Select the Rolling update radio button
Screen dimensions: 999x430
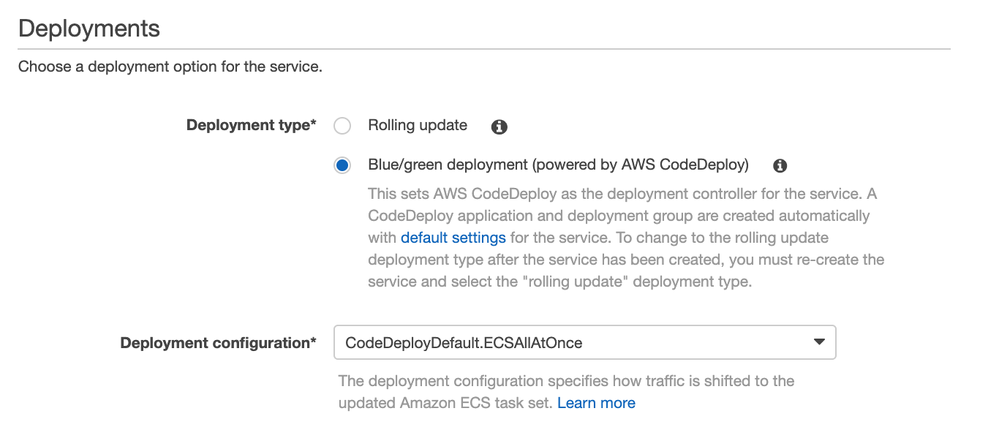tap(342, 126)
